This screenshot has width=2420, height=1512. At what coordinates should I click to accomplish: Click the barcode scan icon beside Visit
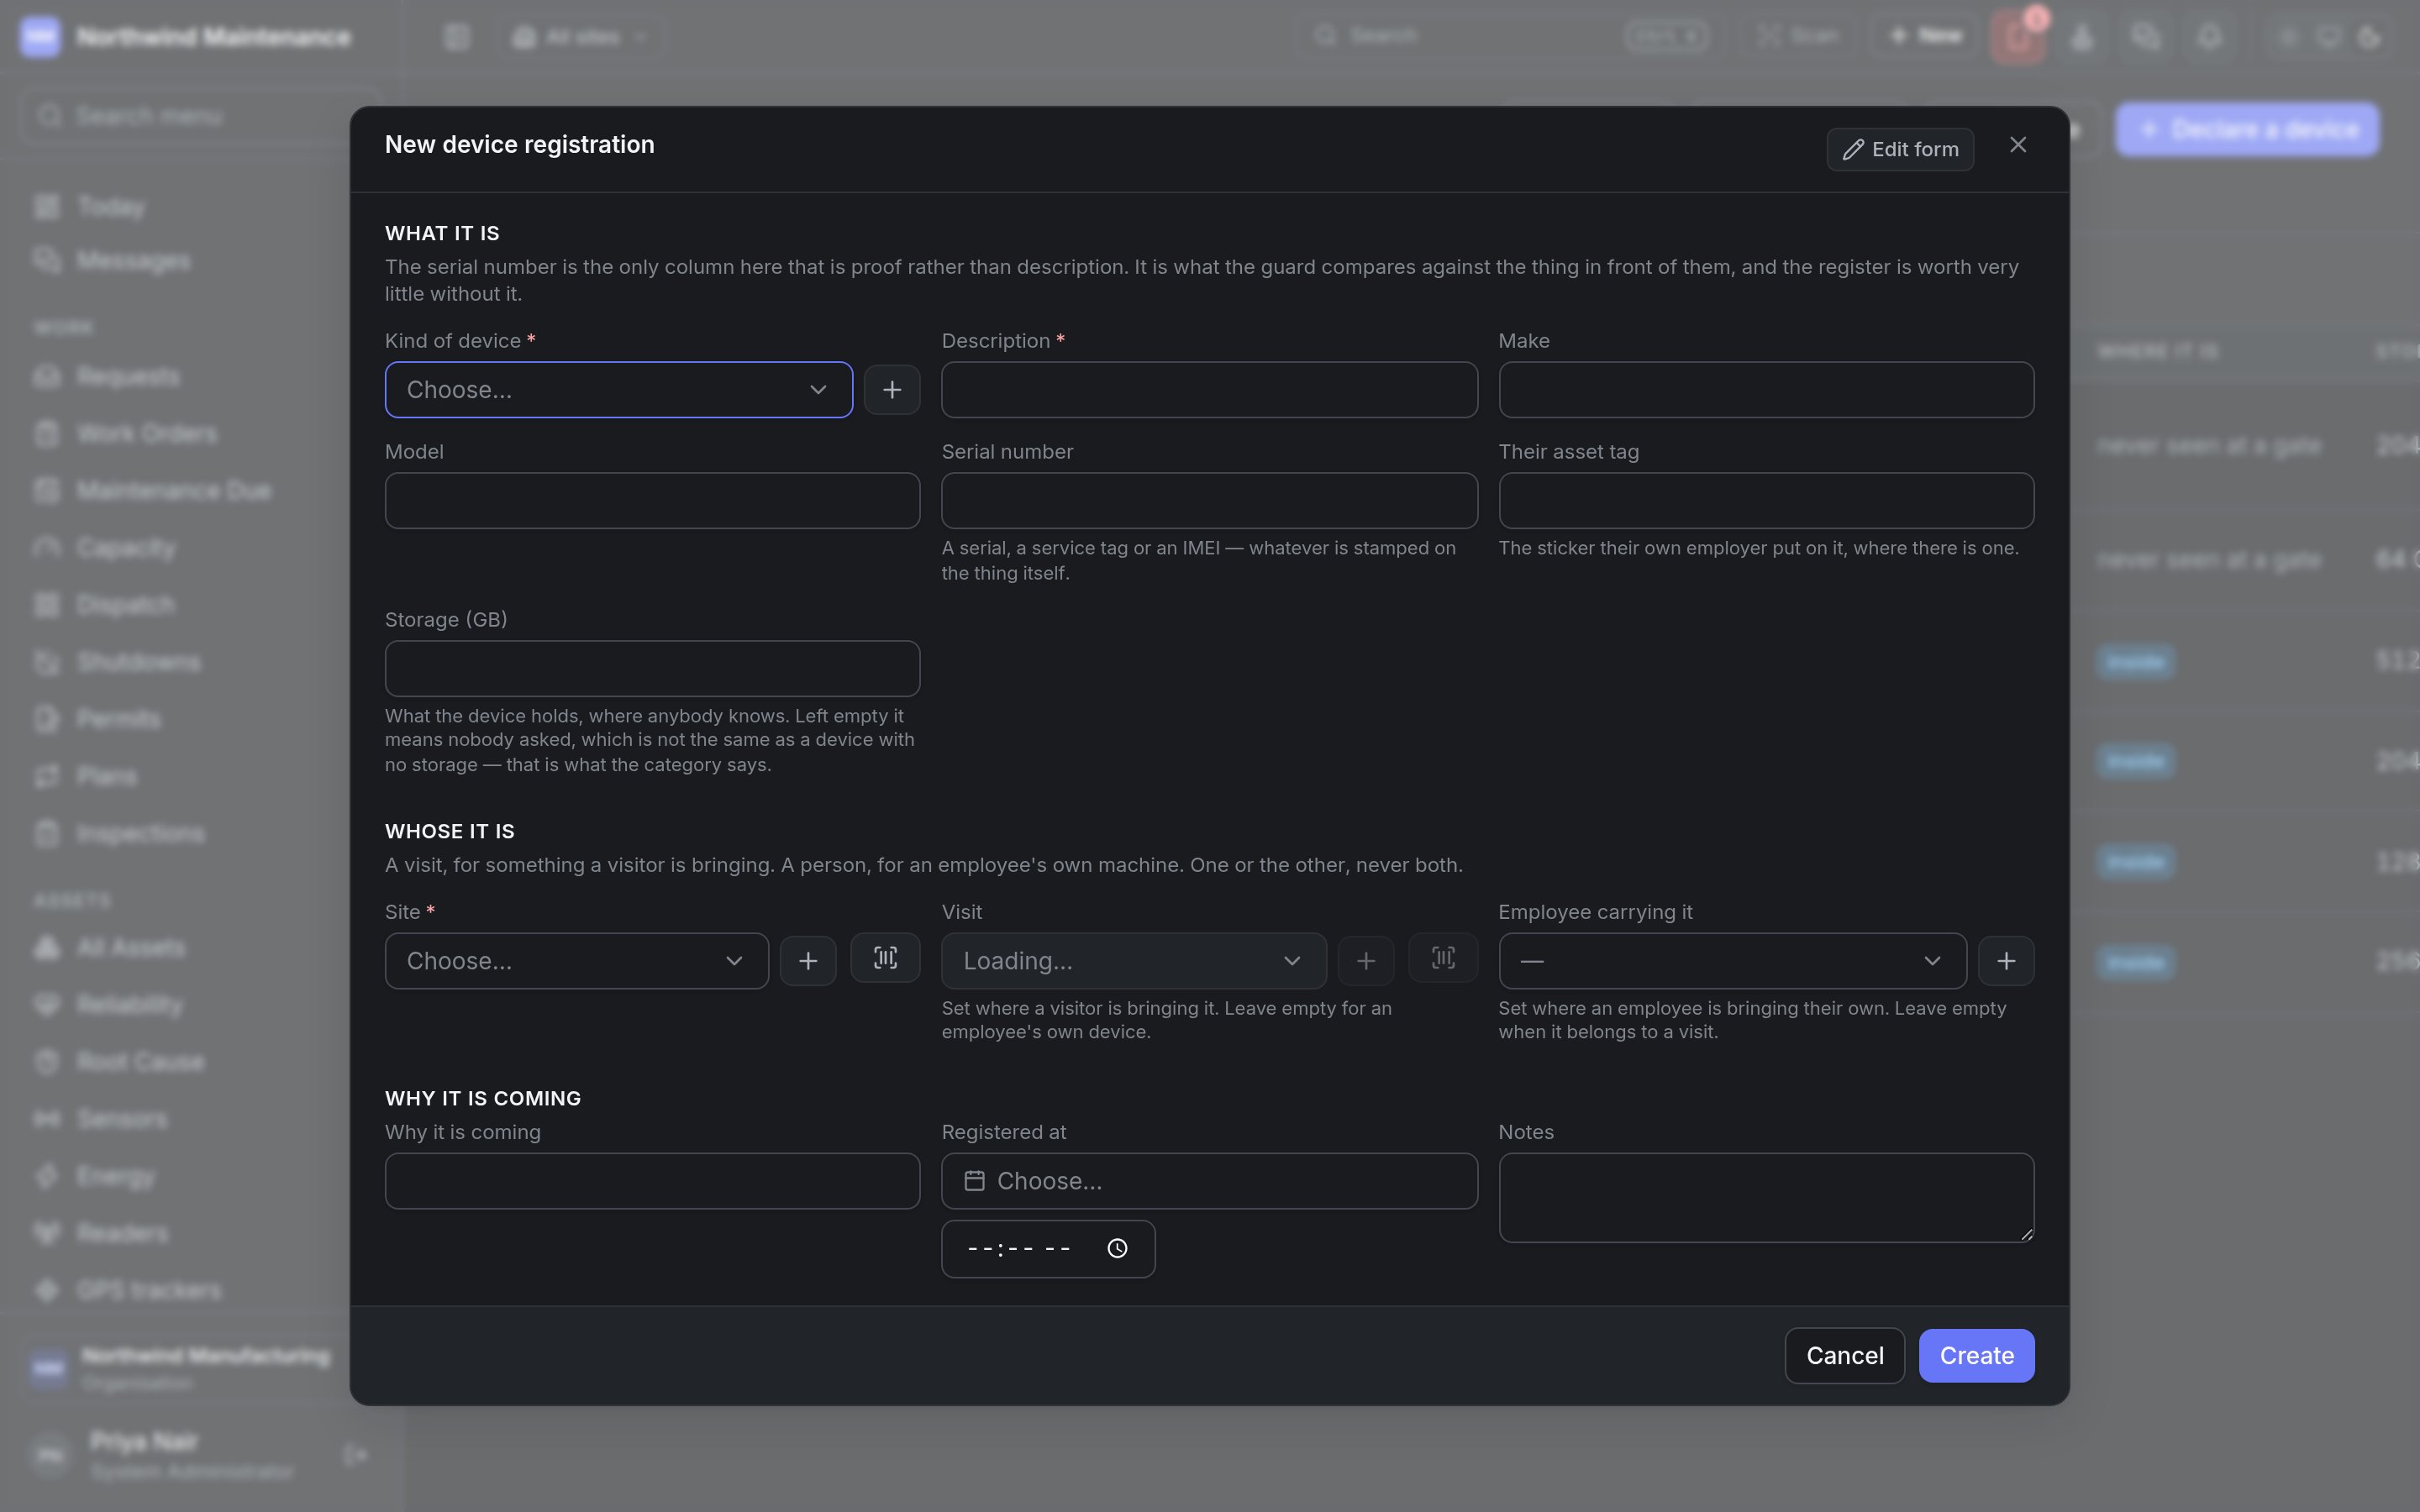(x=1443, y=958)
